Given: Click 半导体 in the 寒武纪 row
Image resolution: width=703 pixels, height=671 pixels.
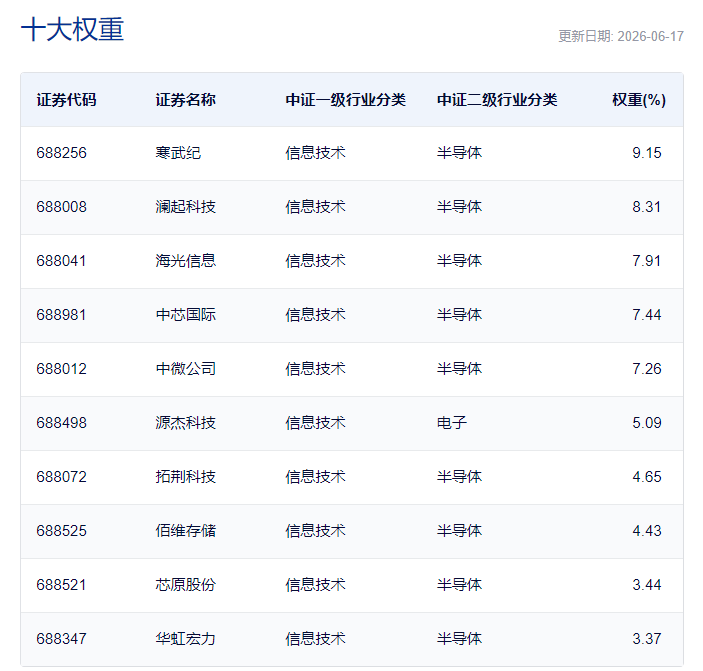Looking at the screenshot, I should [460, 153].
